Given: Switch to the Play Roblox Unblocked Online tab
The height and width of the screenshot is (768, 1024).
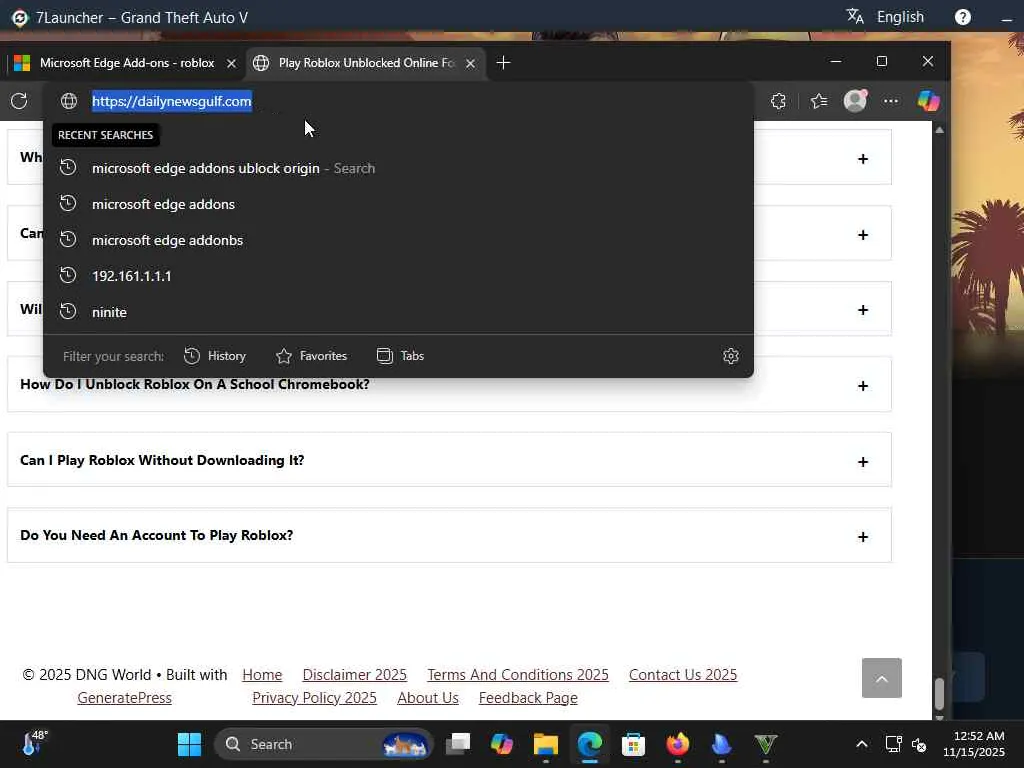Looking at the screenshot, I should (366, 63).
